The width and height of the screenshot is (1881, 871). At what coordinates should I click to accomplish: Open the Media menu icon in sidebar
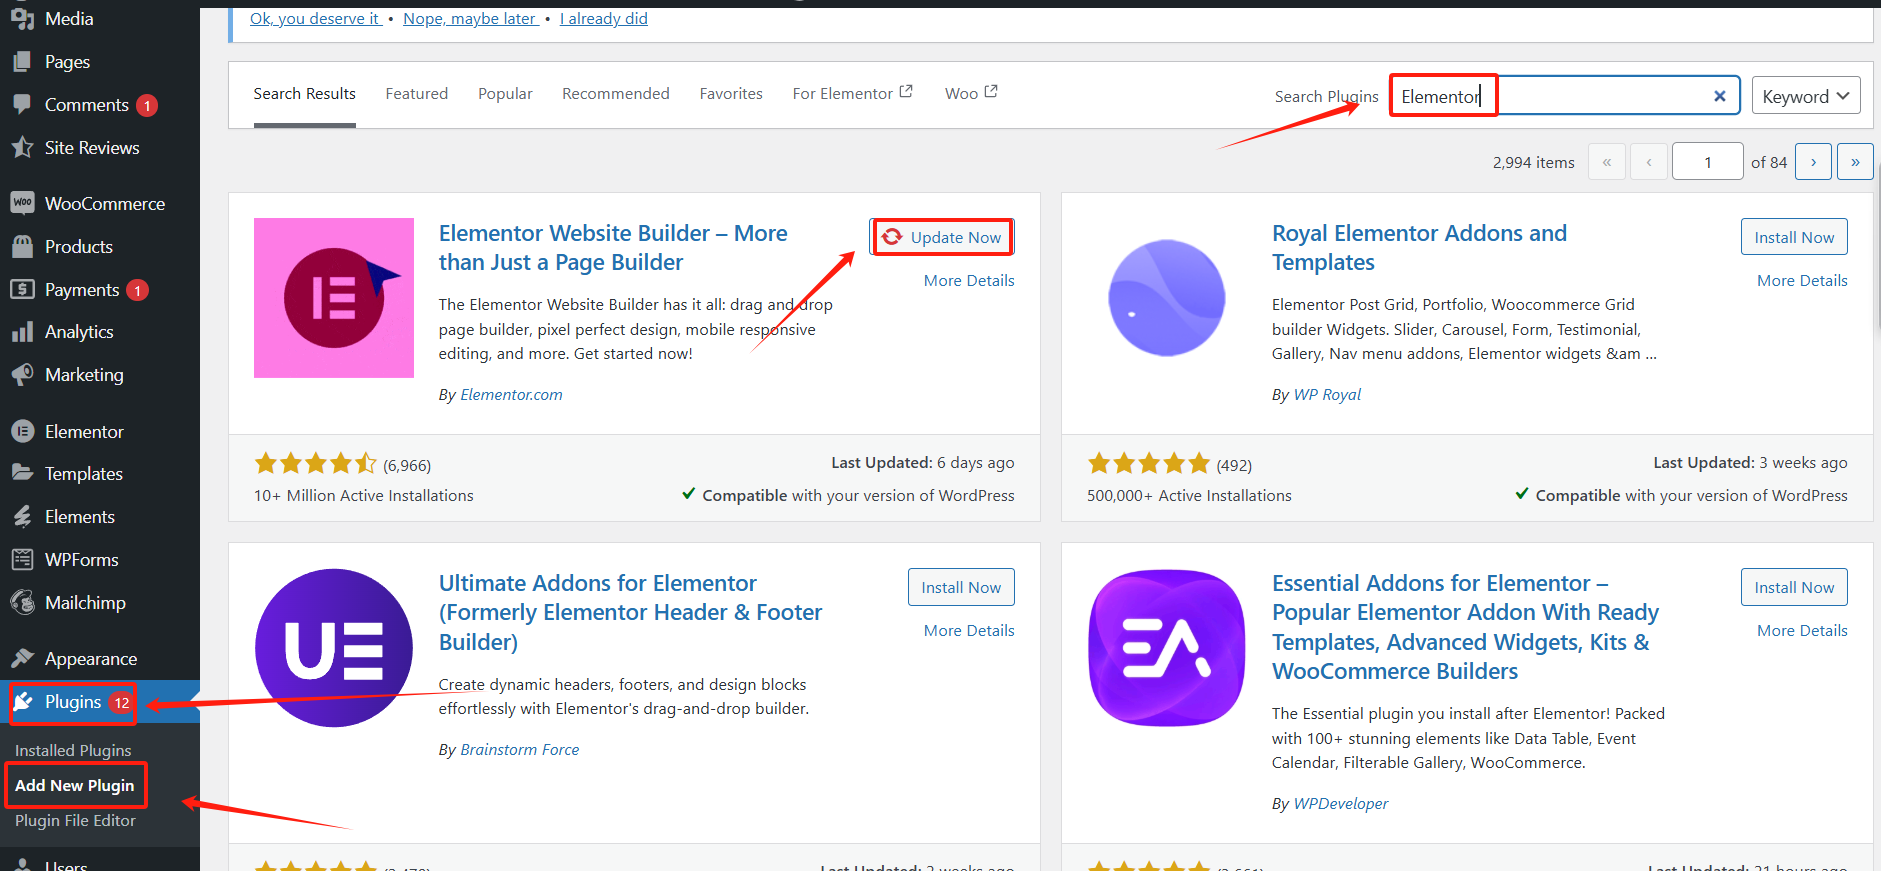[x=22, y=18]
